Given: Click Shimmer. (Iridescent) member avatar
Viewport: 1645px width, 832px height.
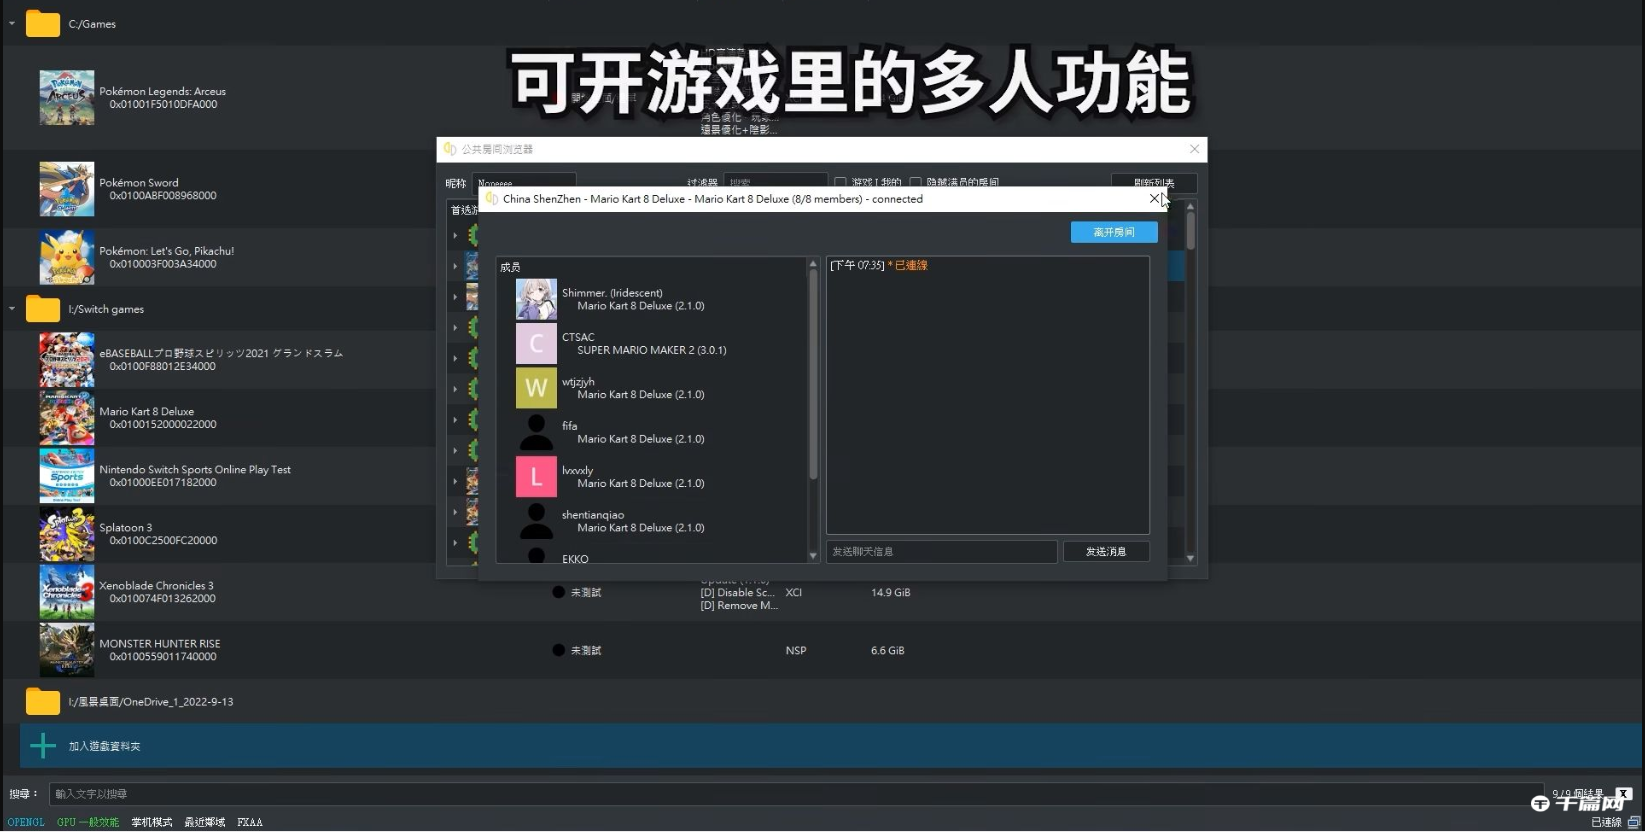Looking at the screenshot, I should [x=536, y=299].
